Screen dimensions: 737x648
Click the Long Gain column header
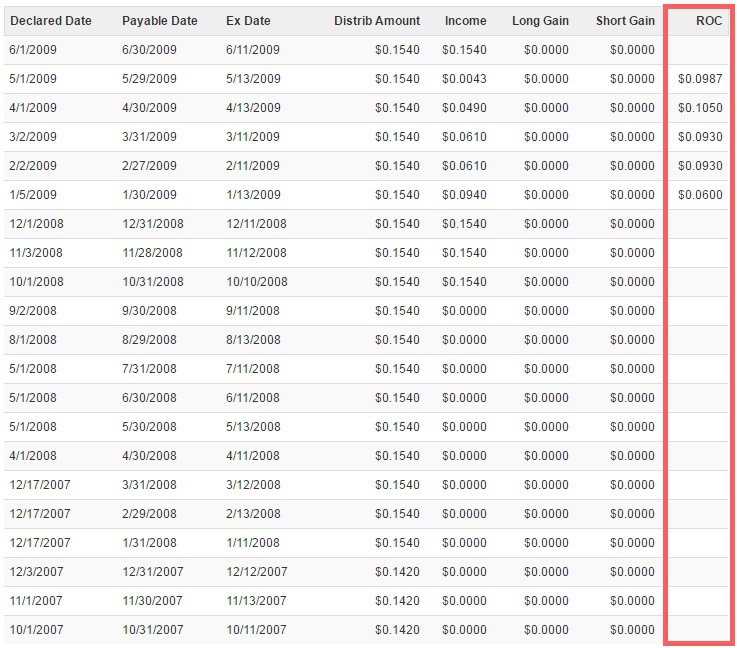[x=541, y=21]
